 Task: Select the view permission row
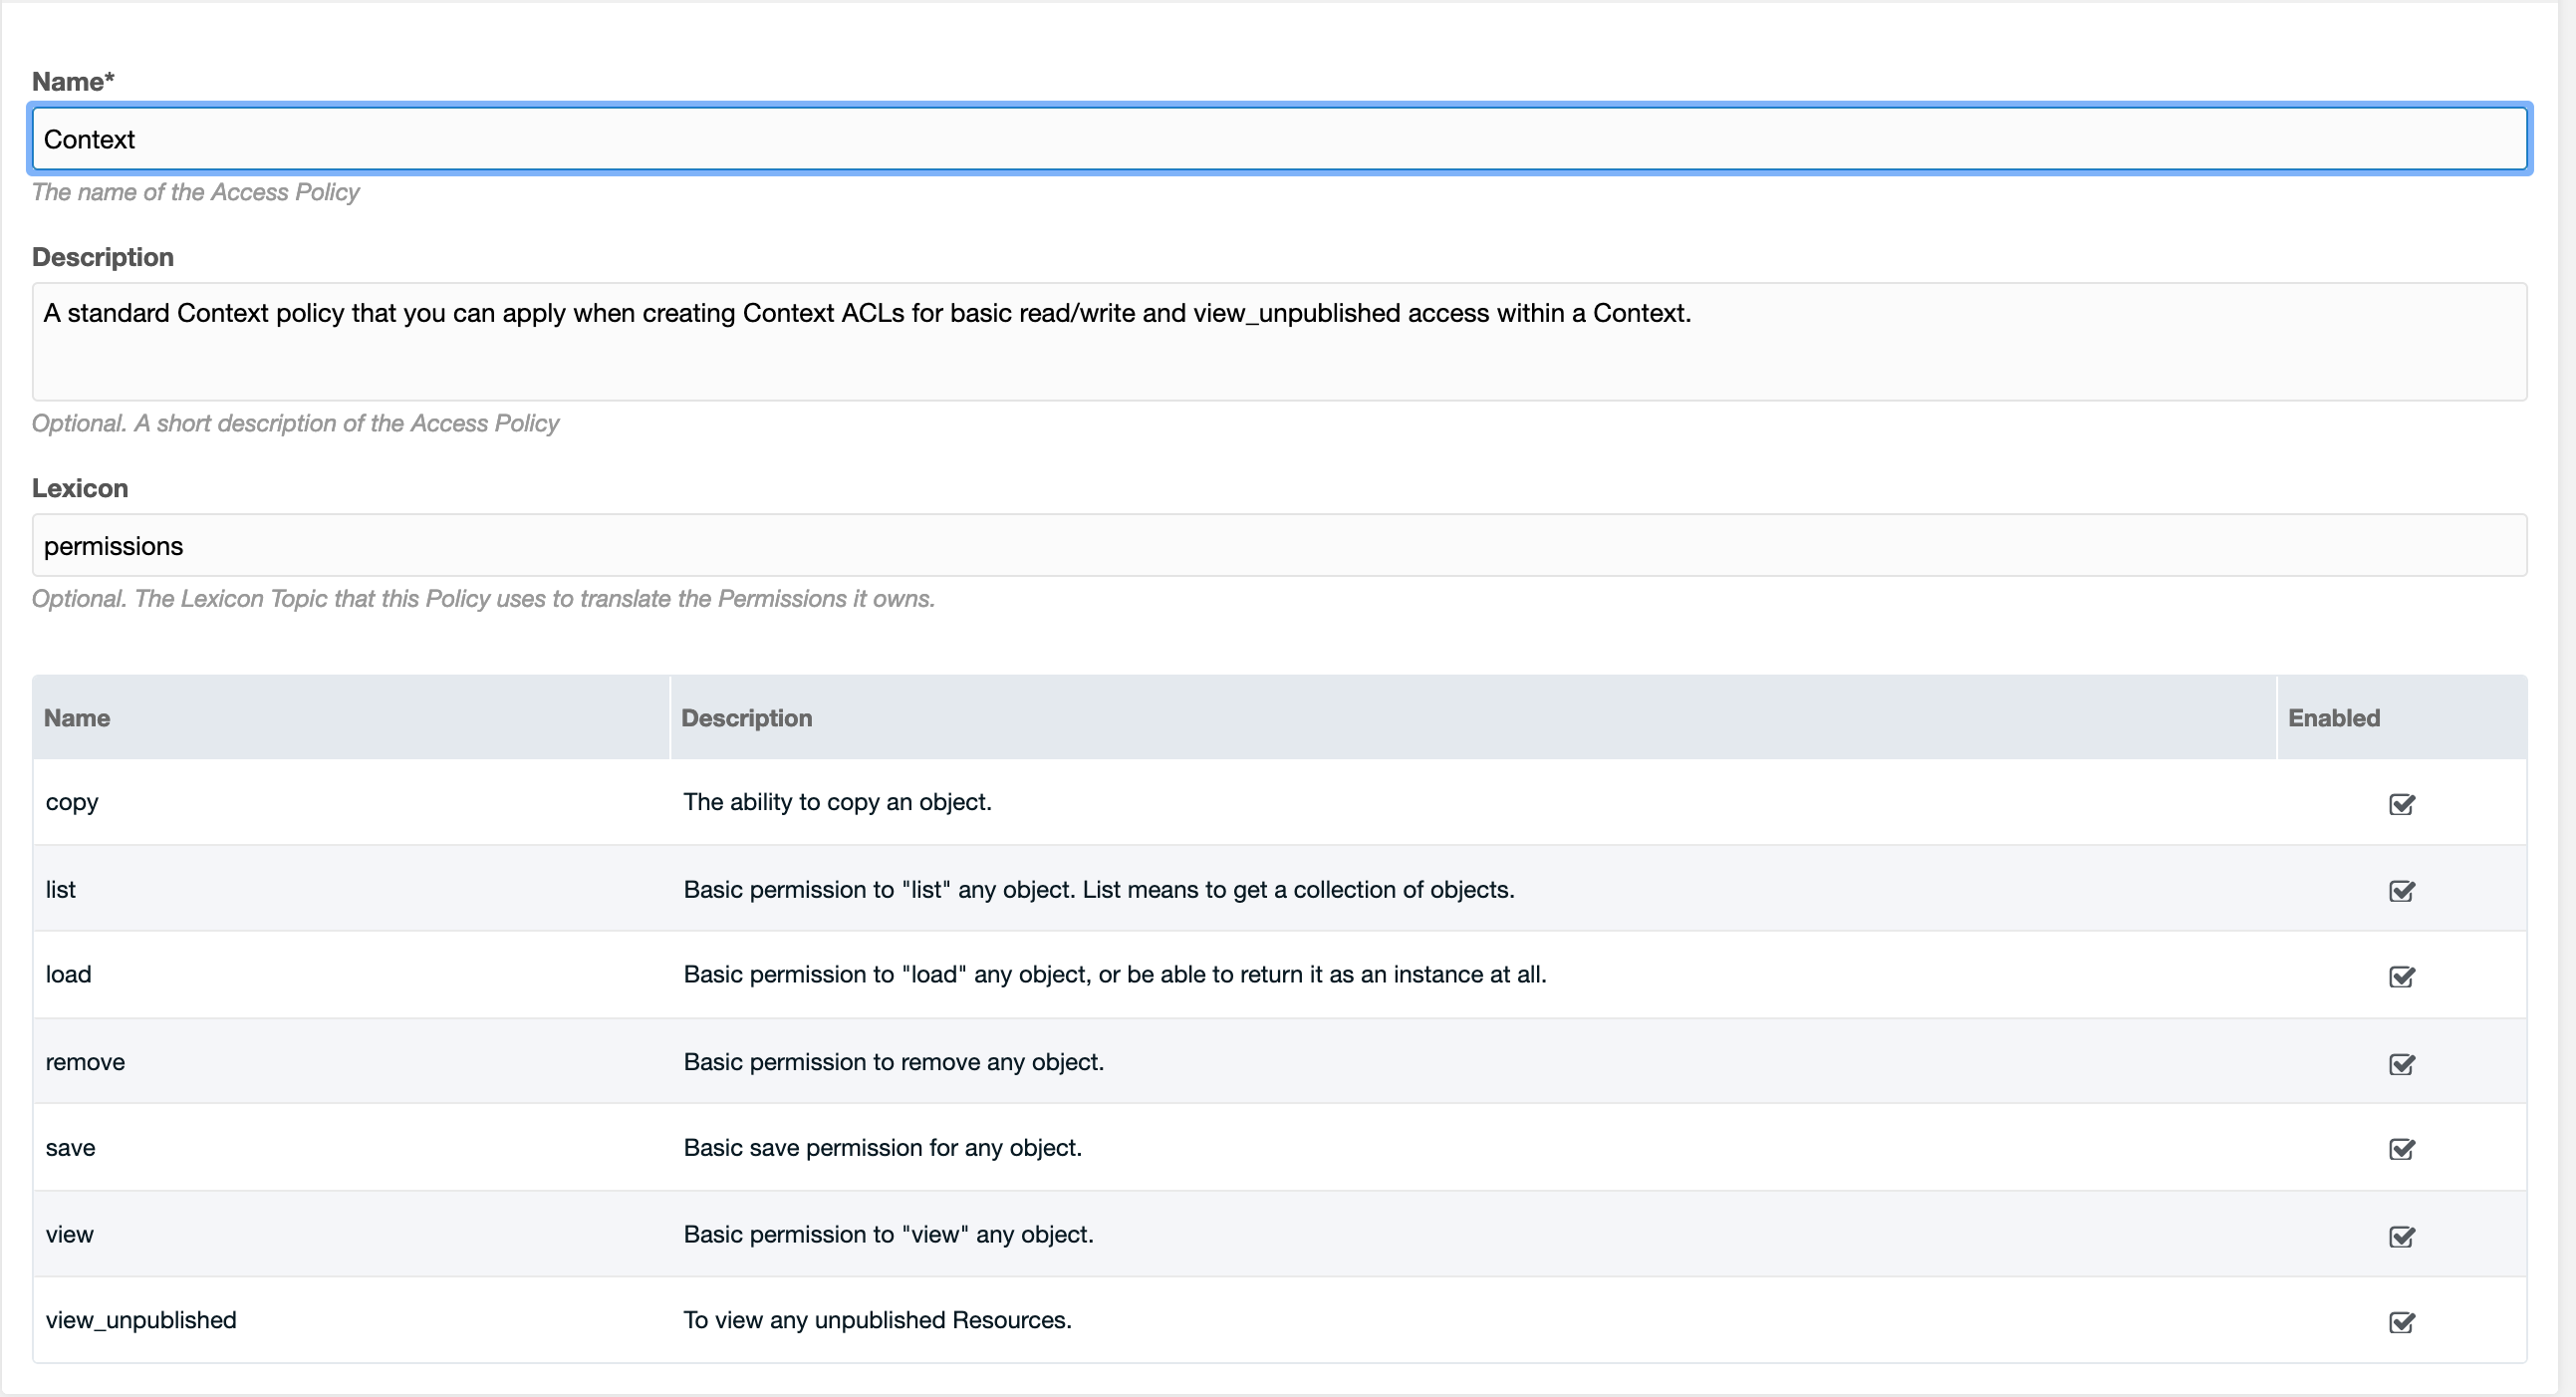click(1100, 1234)
